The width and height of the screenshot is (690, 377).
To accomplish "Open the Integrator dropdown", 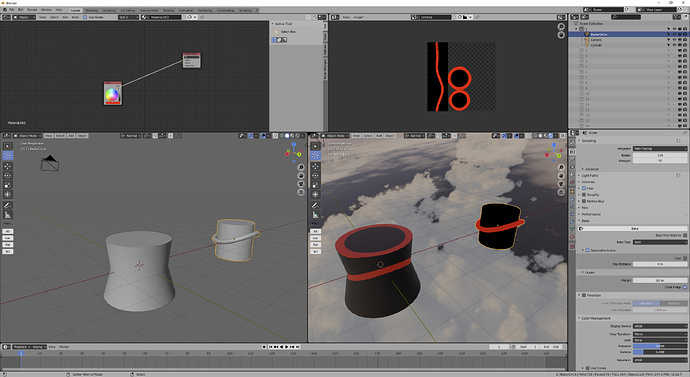I will click(660, 149).
